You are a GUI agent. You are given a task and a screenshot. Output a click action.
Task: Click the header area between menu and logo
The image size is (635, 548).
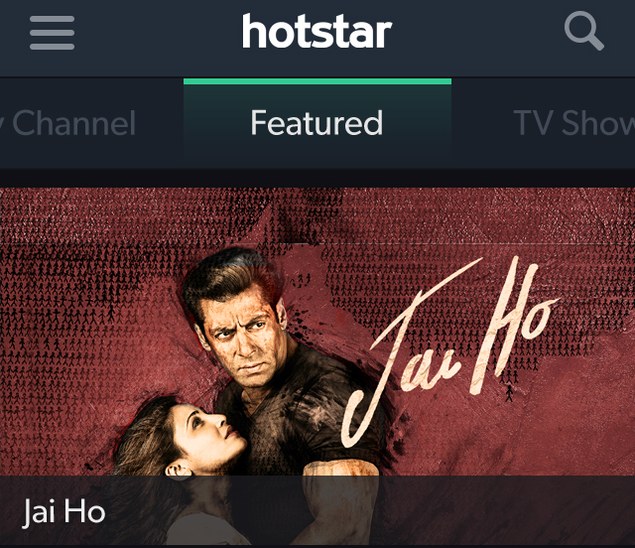tap(158, 32)
